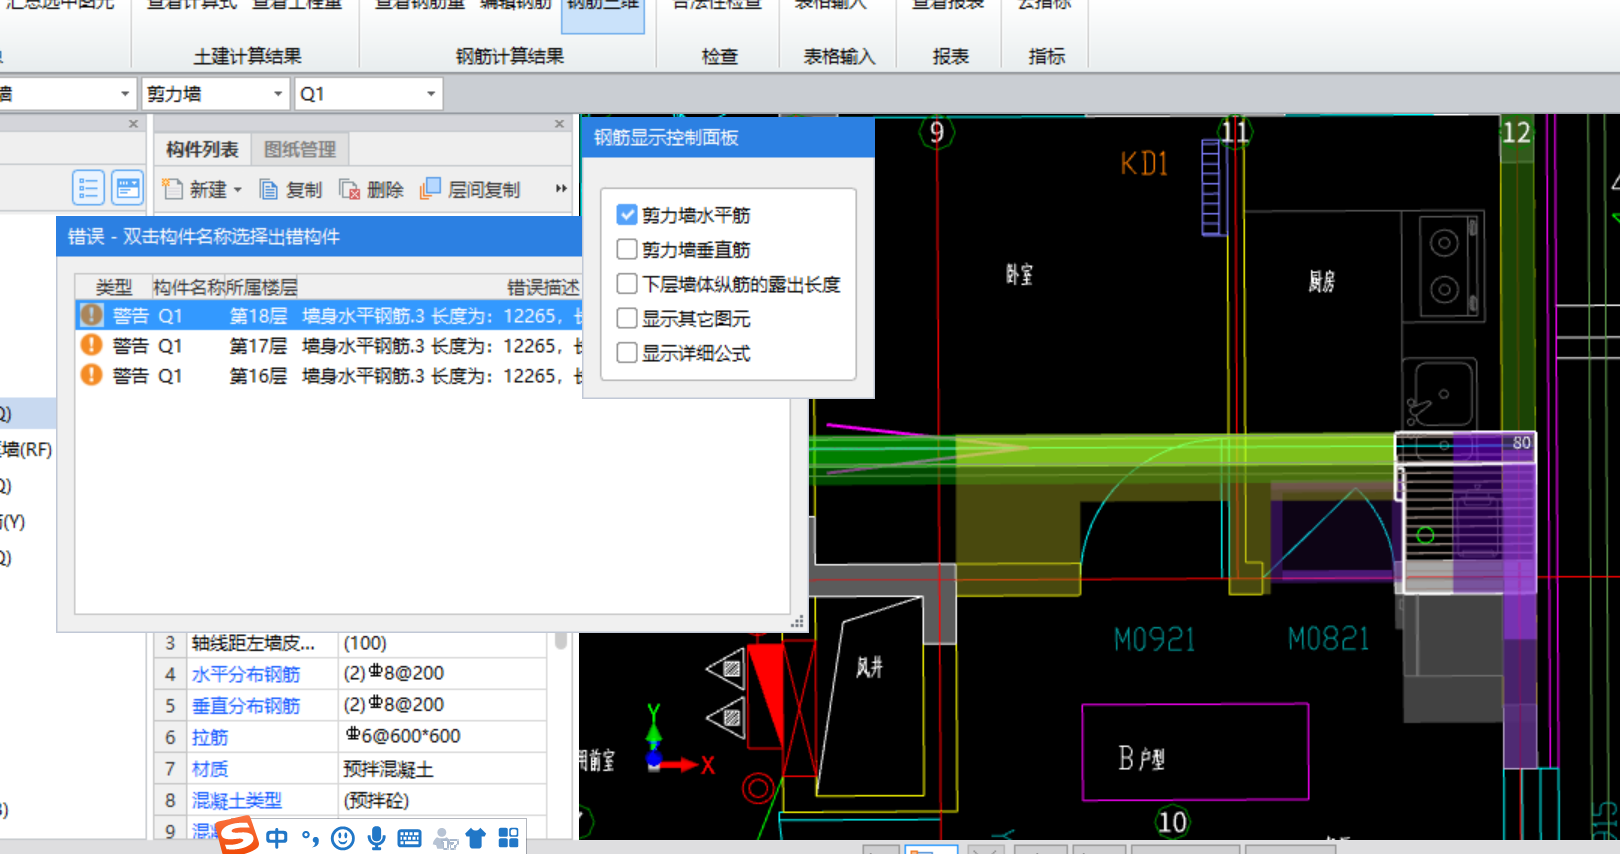This screenshot has height=854, width=1620.
Task: Open the leftmost category dropdown ending in 墙
Action: [x=124, y=94]
